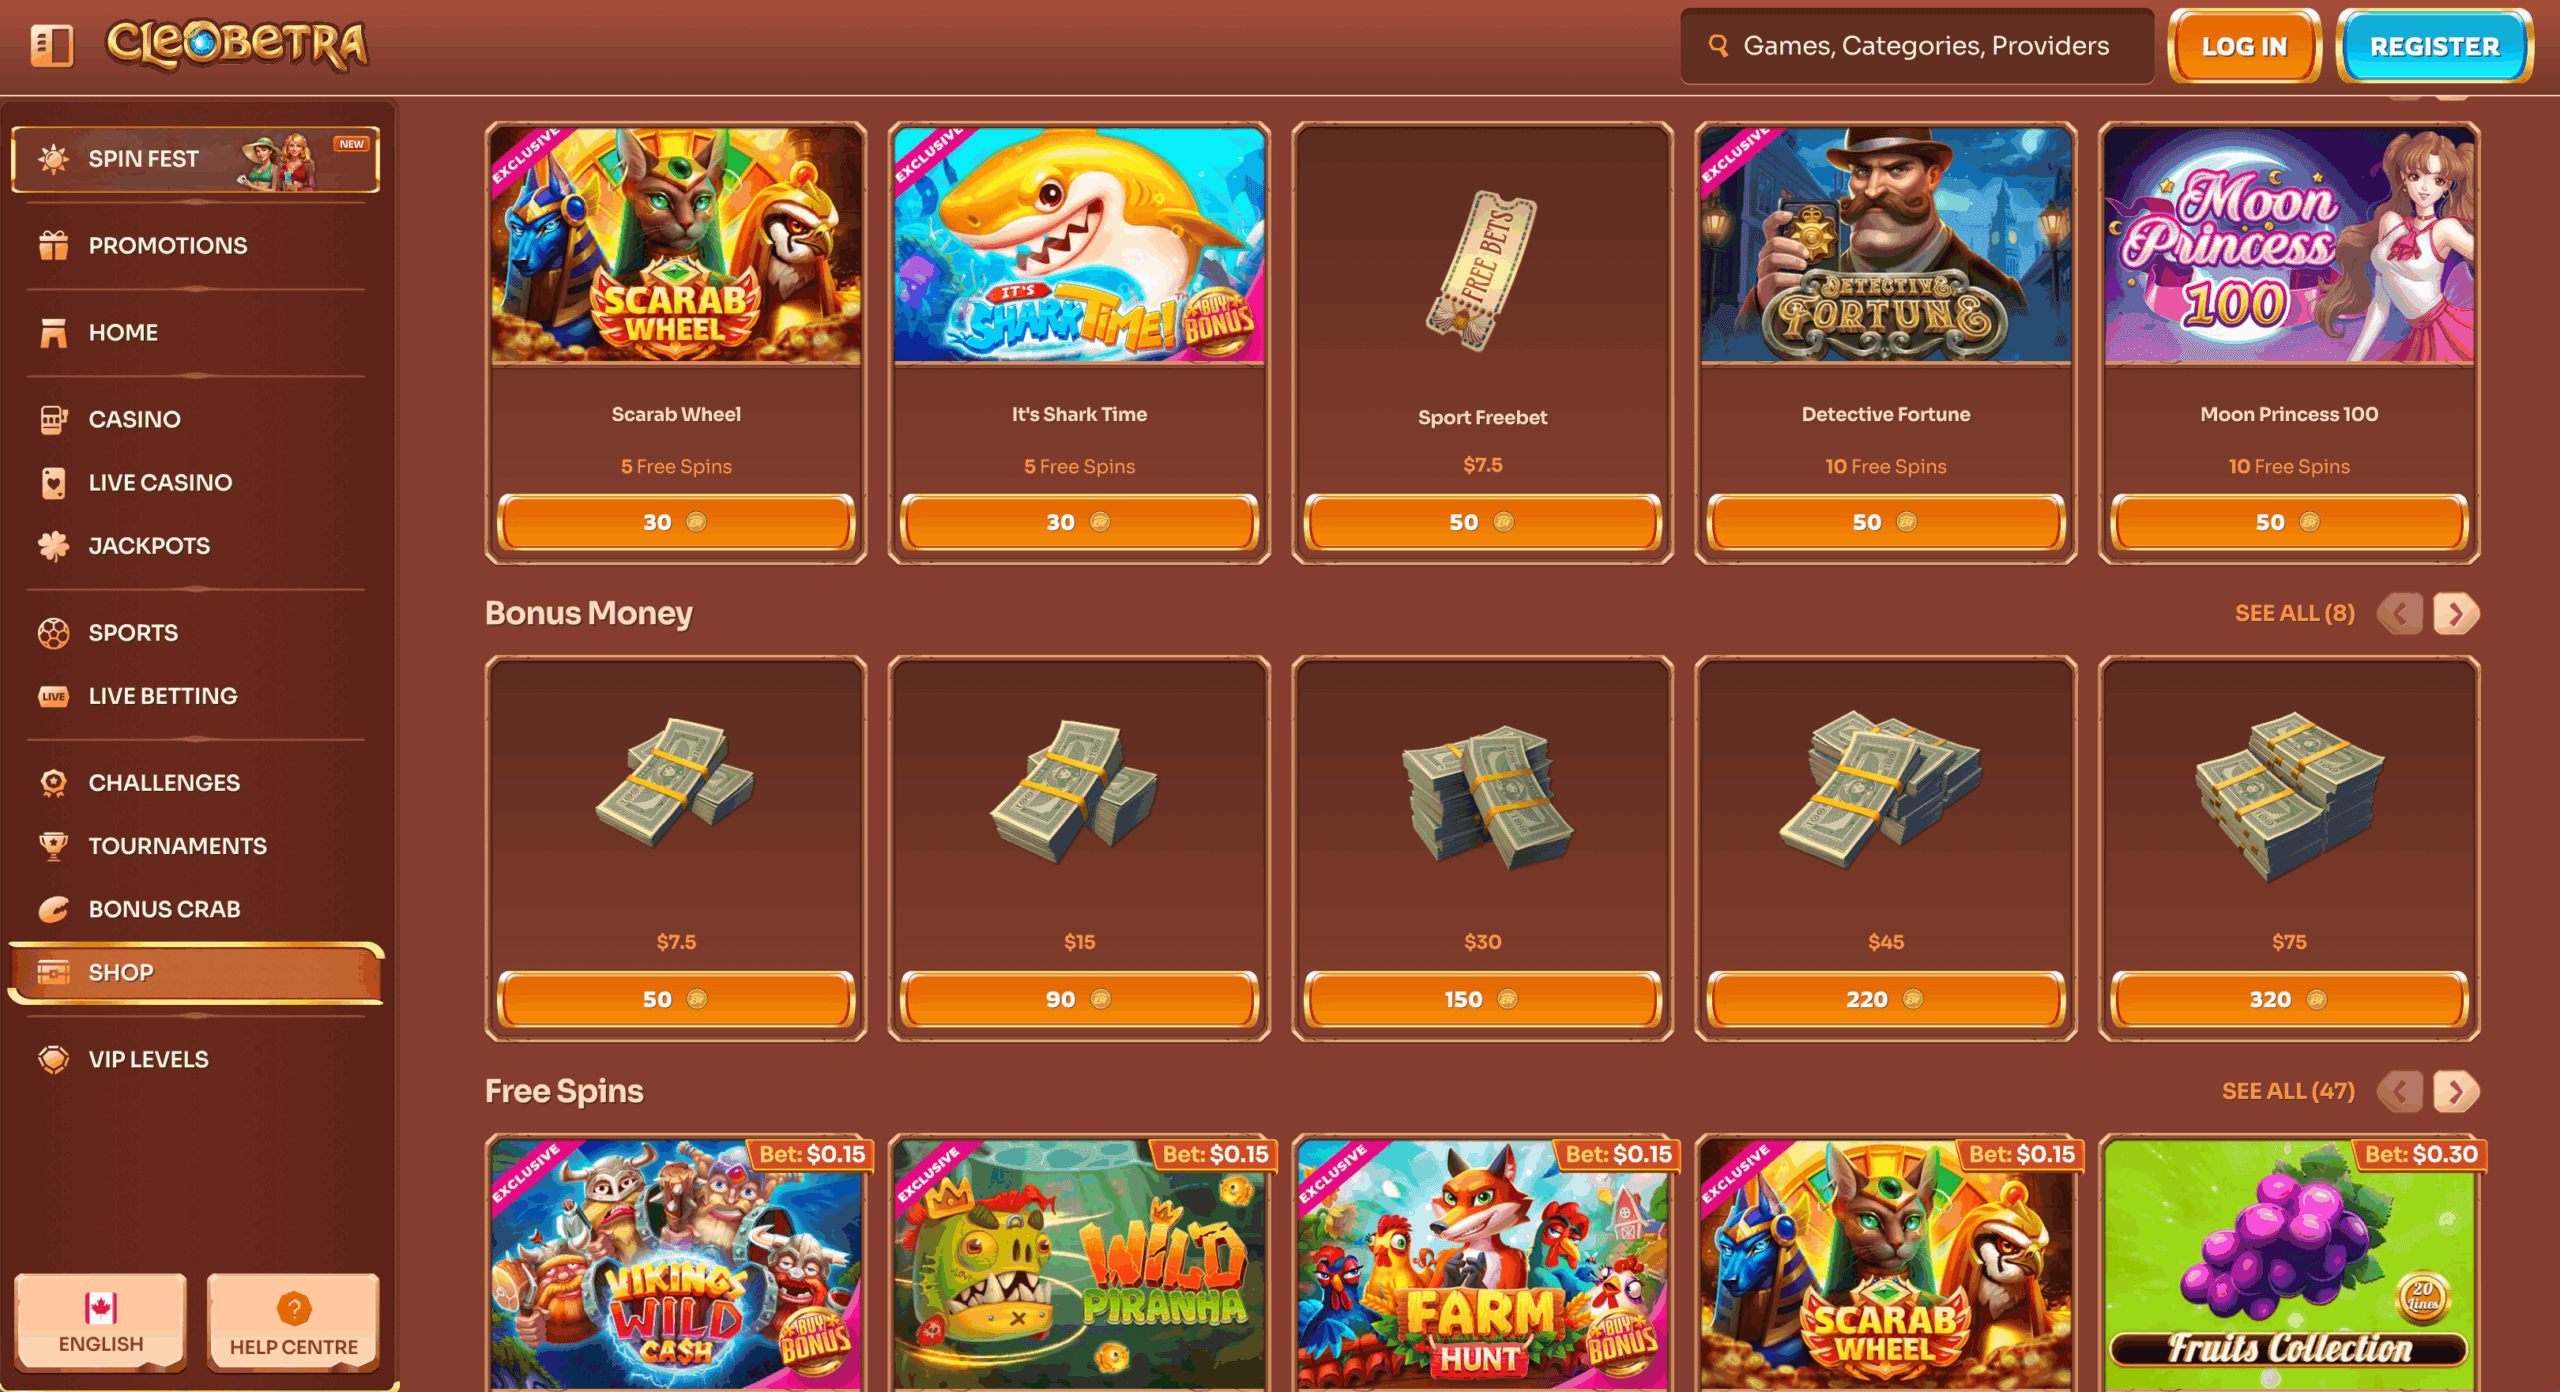Open the Challenges icon
This screenshot has height=1392, width=2560.
(x=53, y=783)
